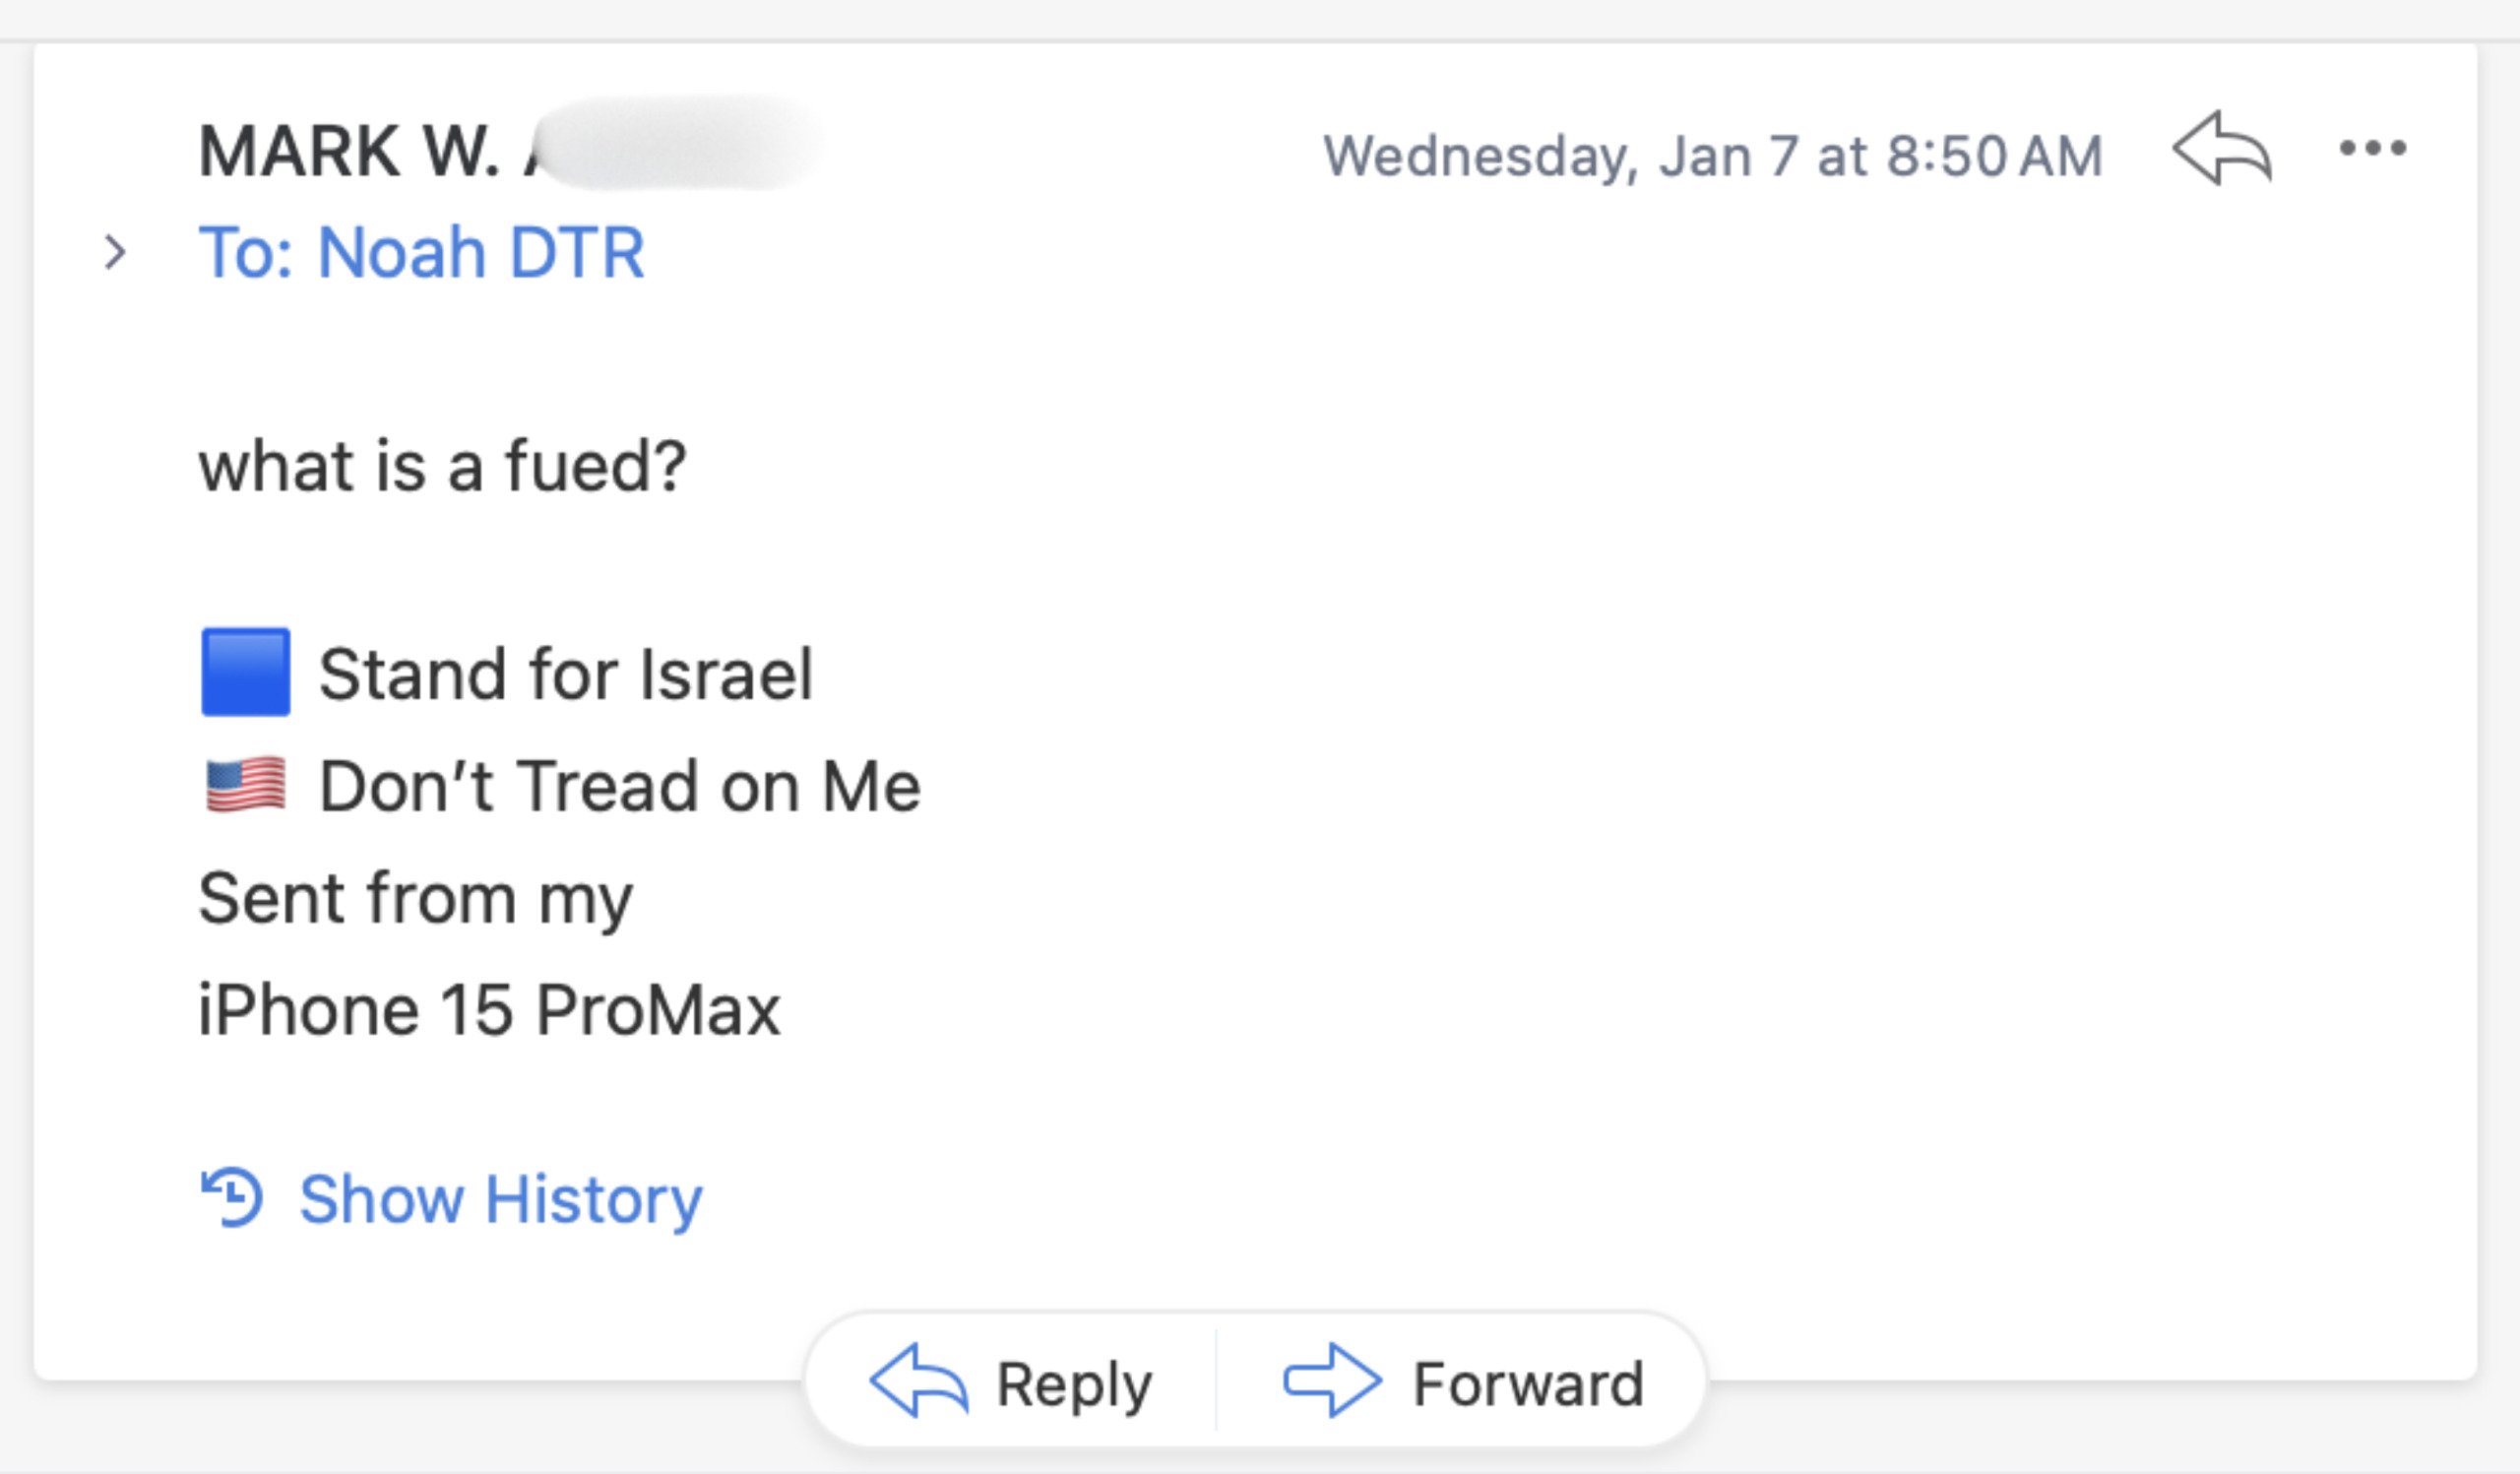Viewport: 2520px width, 1474px height.
Task: Open the Show History link
Action: (500, 1198)
